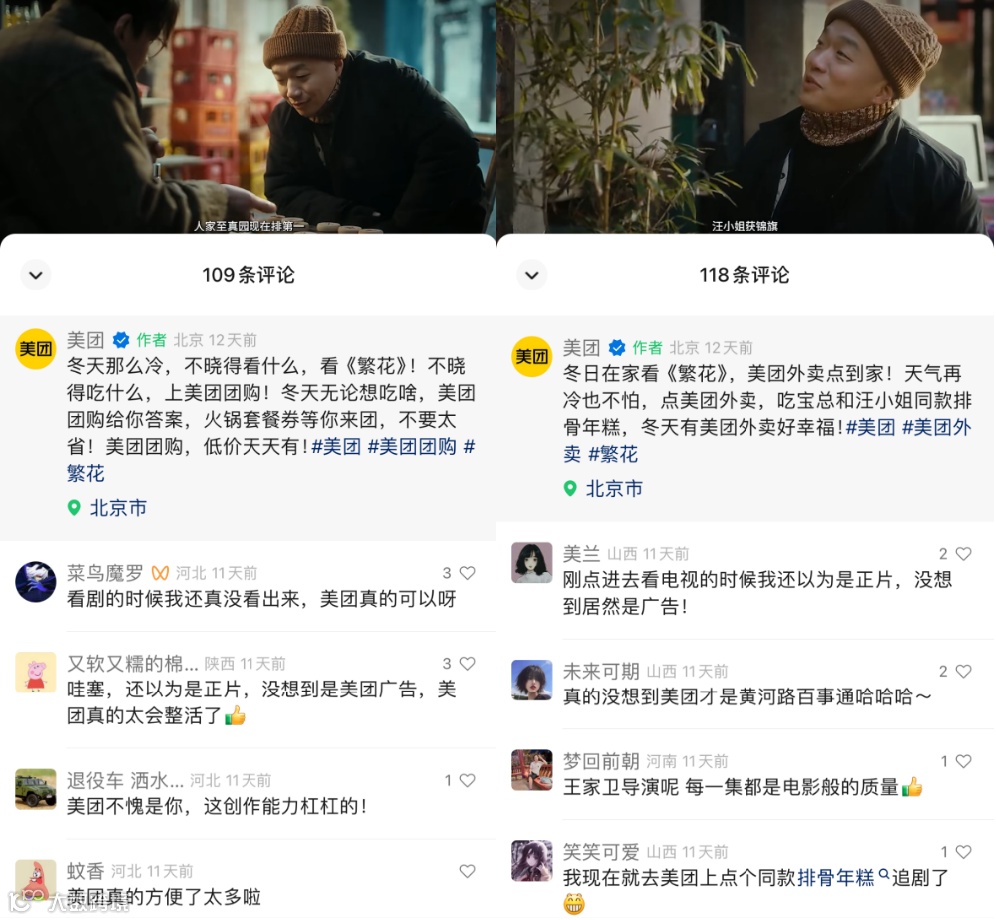Tap heart on 梦回前朝's comment
Screen dimensions: 996x920
point(964,761)
